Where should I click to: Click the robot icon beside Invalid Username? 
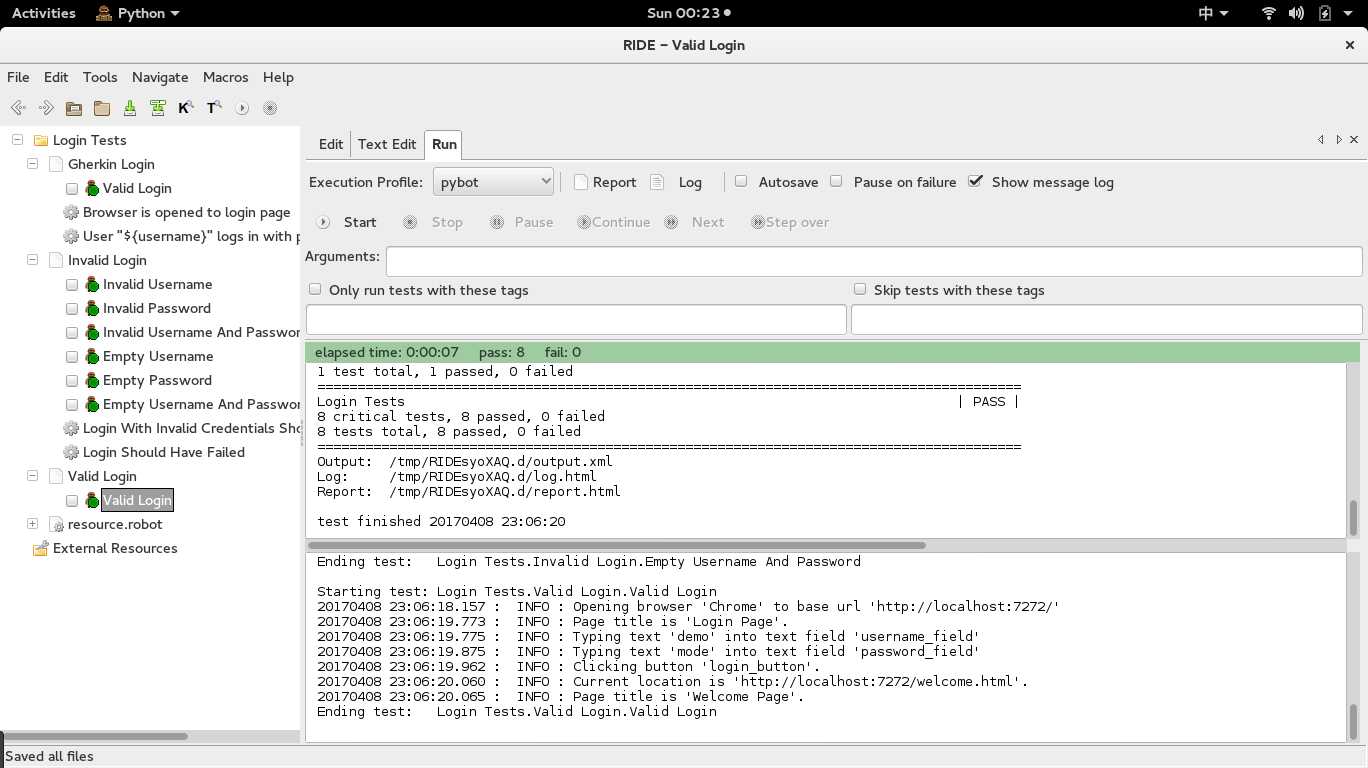(92, 284)
